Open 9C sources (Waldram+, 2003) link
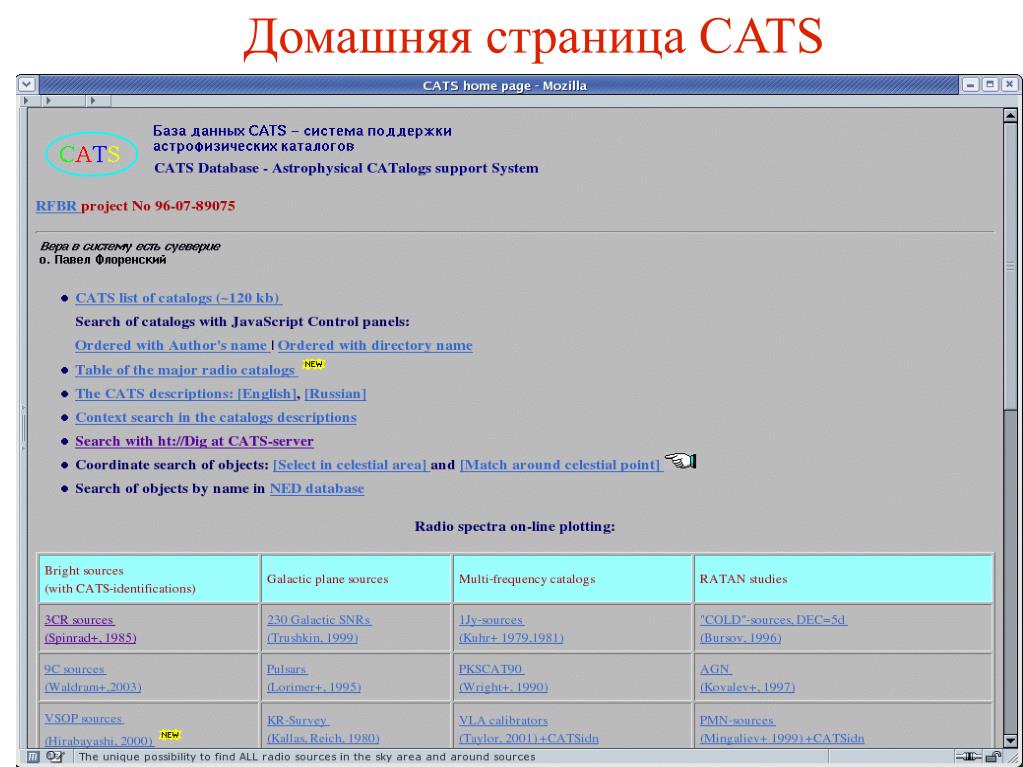This screenshot has width=1023, height=767. point(93,678)
